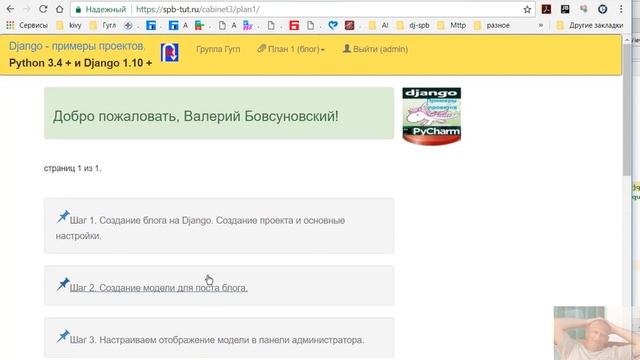
Task: Open the Сервисы apps shortcut
Action: click(27, 25)
